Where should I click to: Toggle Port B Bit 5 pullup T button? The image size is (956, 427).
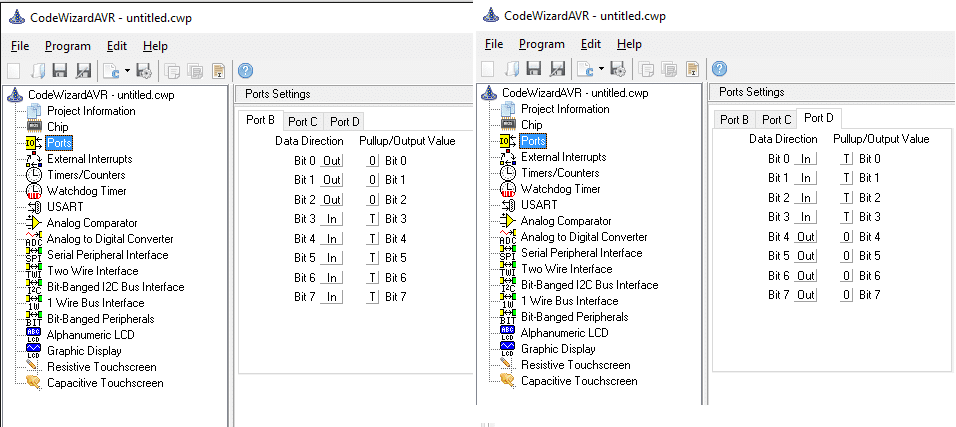coord(373,258)
